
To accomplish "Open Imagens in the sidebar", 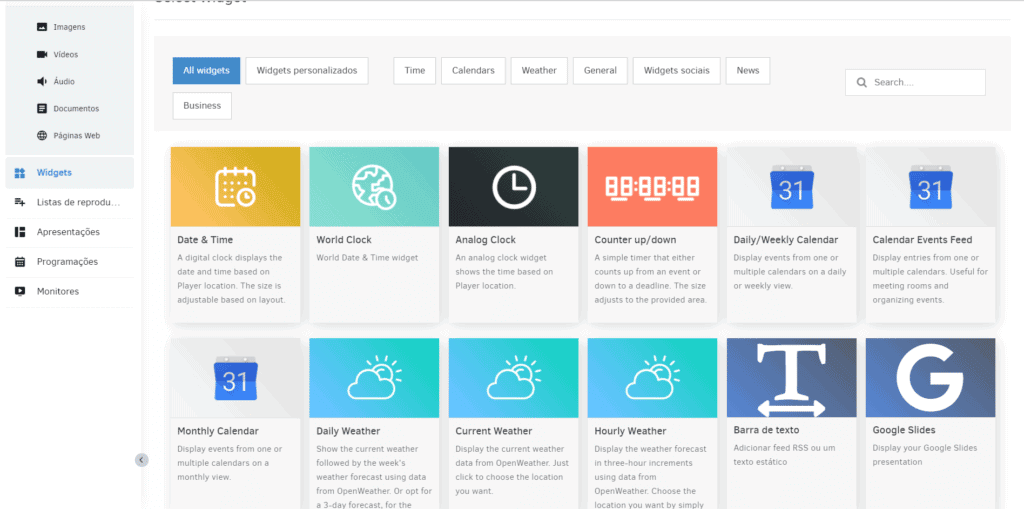I will pos(69,27).
